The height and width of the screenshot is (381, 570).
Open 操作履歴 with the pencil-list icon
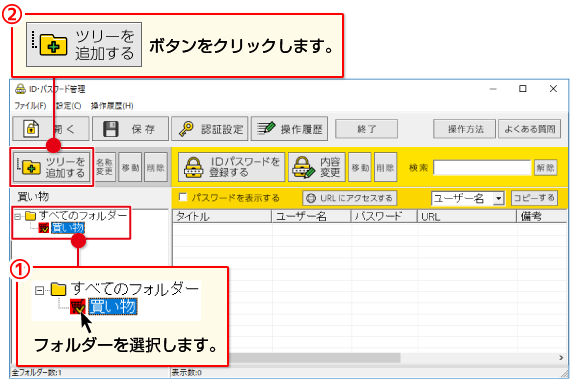(x=289, y=129)
